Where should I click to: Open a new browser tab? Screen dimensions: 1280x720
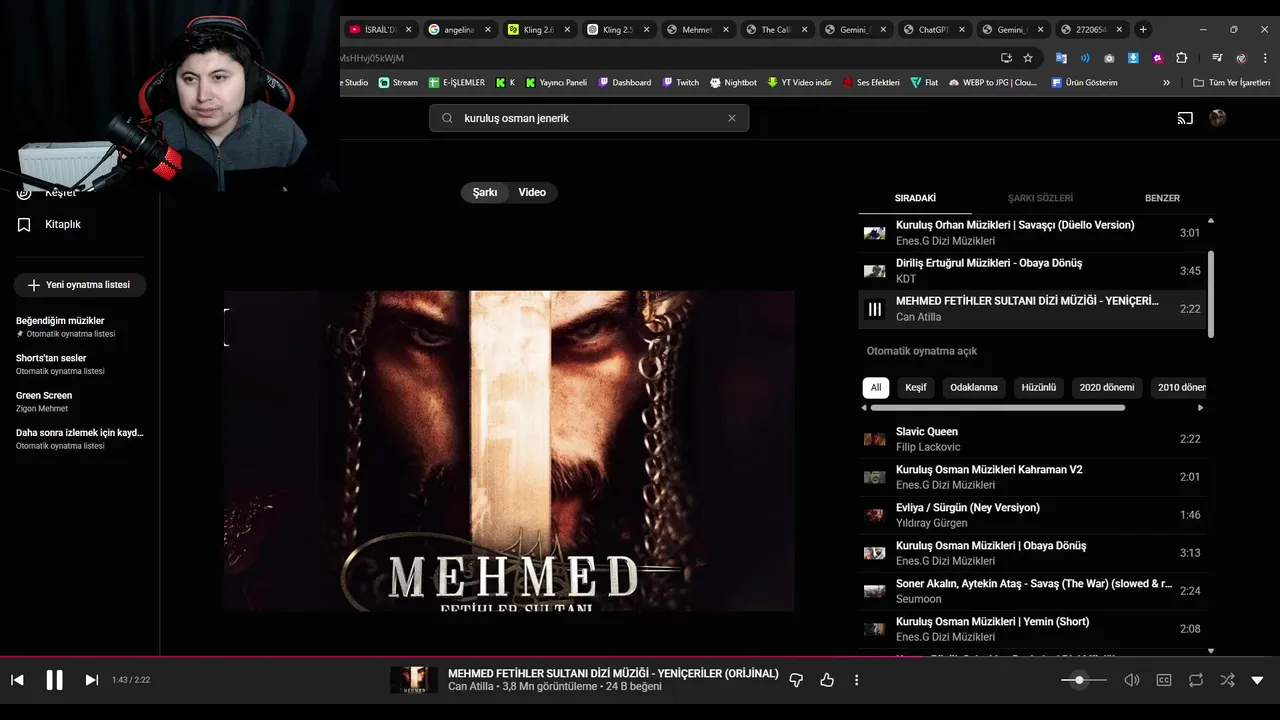1143,30
